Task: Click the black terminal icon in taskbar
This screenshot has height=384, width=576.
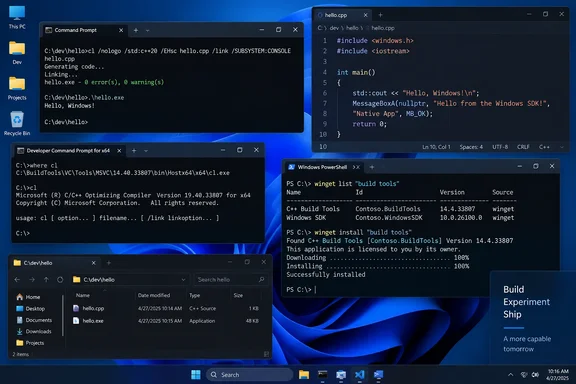Action: pos(323,374)
